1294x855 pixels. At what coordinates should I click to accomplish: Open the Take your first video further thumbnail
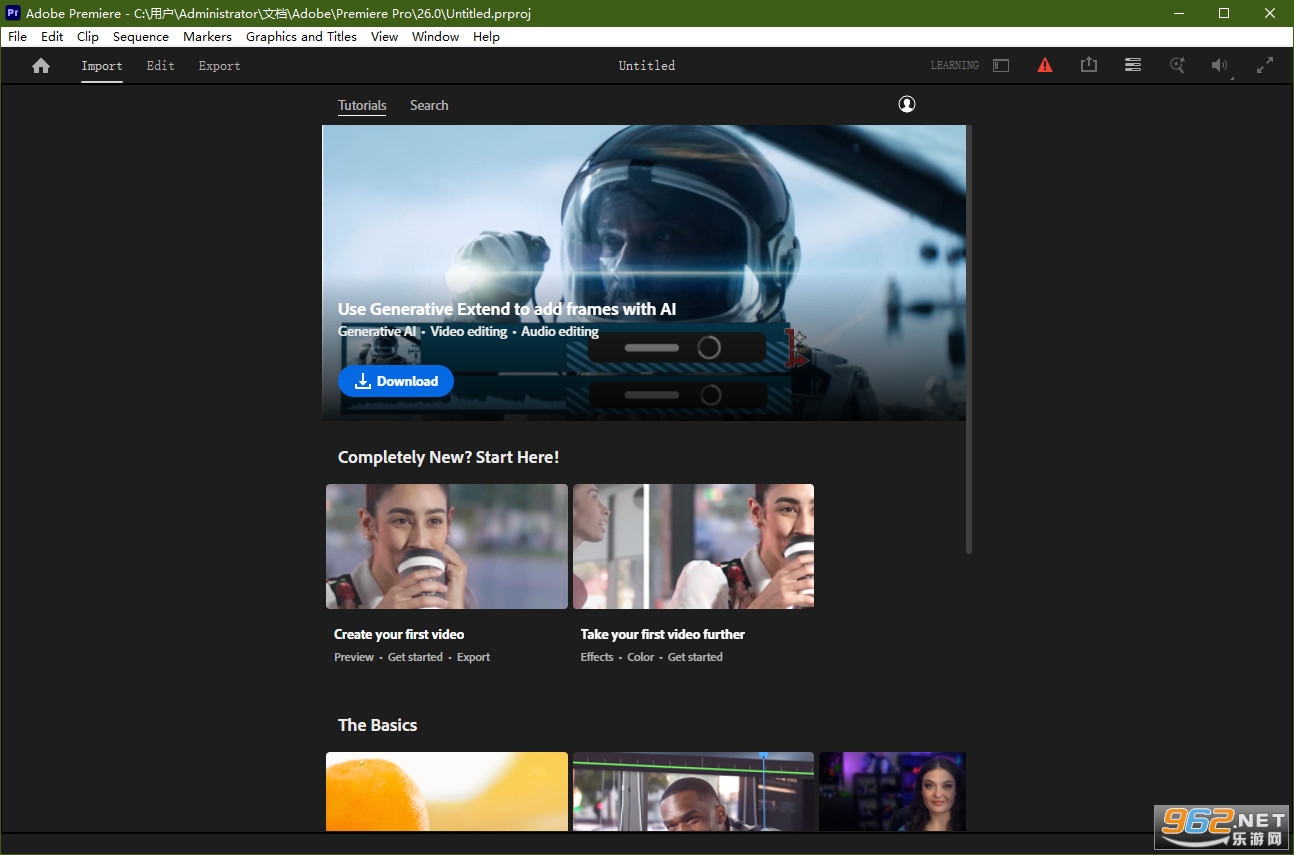[693, 546]
